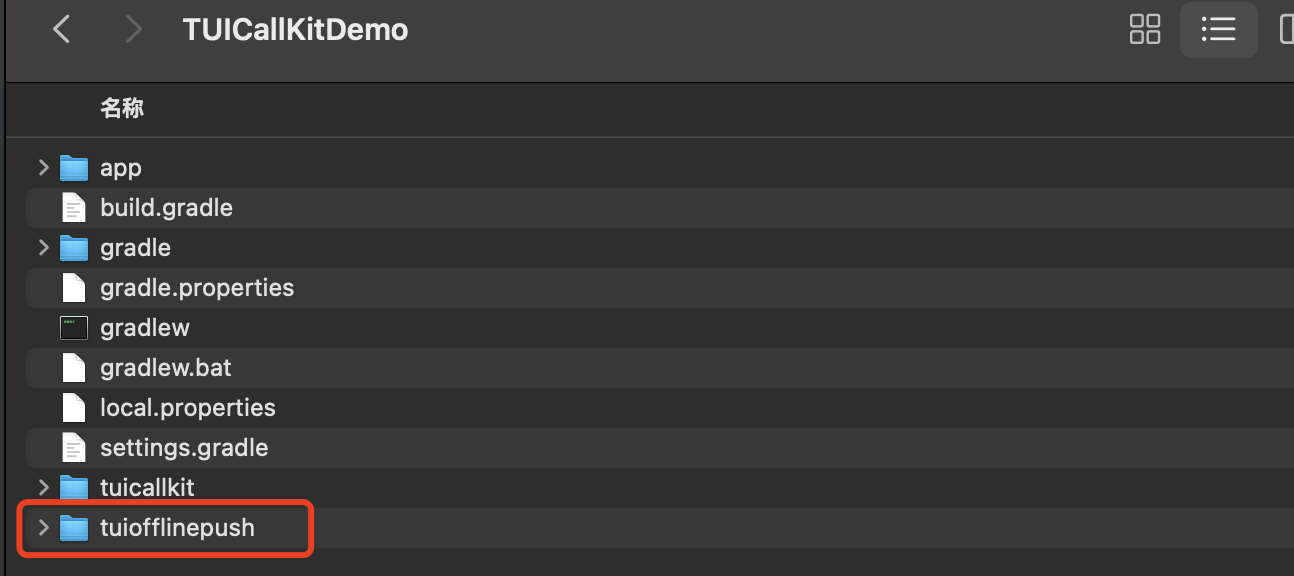Select the list view button
This screenshot has height=576, width=1294.
coord(1218,29)
